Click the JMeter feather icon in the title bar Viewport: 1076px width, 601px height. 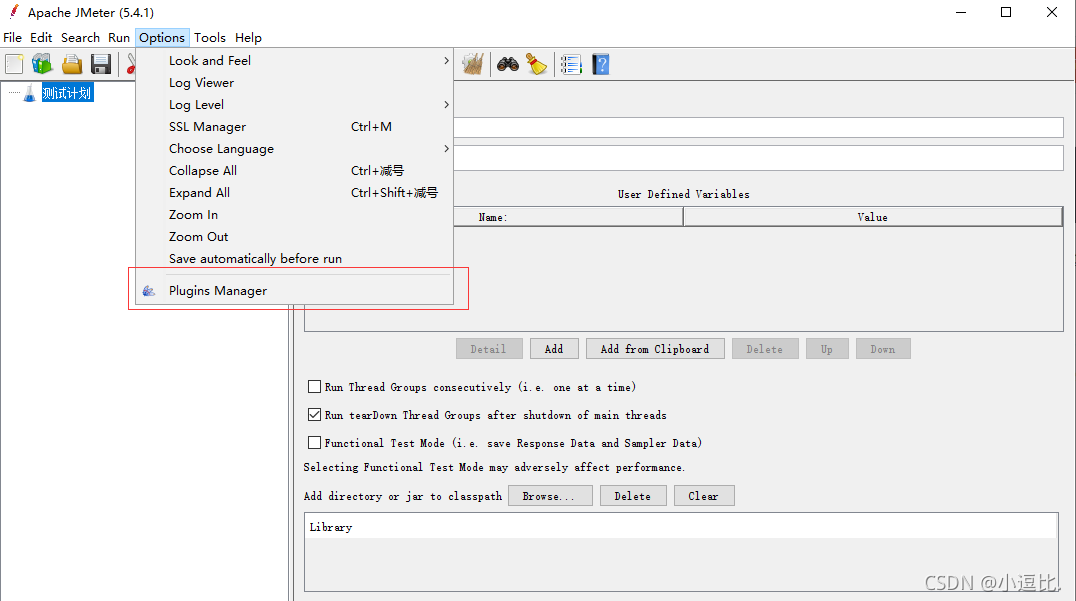coord(14,12)
